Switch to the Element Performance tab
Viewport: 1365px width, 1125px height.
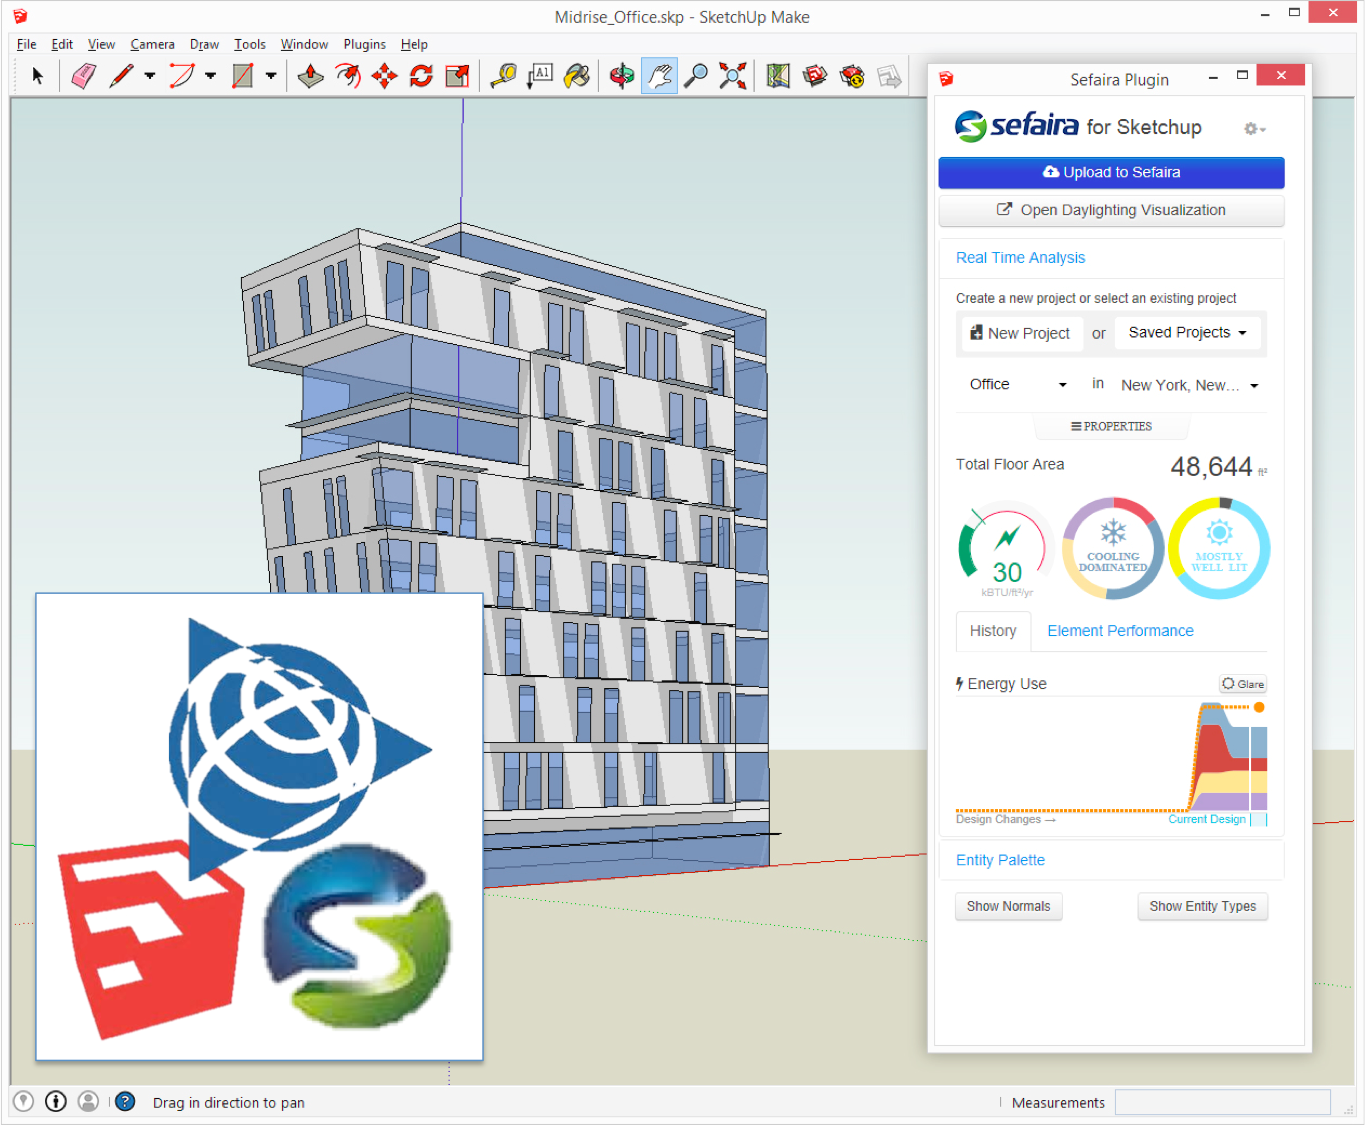(x=1120, y=631)
